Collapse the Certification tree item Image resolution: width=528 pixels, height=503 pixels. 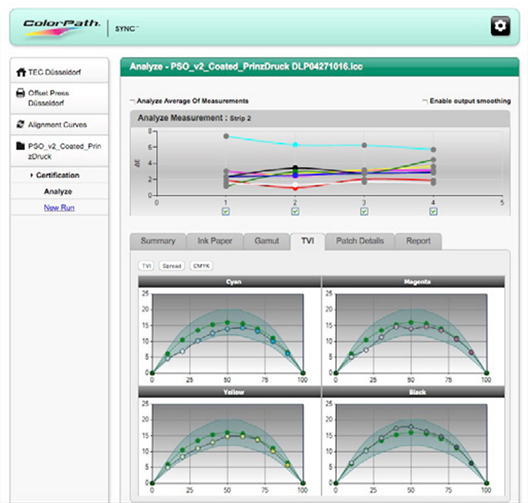click(x=32, y=175)
